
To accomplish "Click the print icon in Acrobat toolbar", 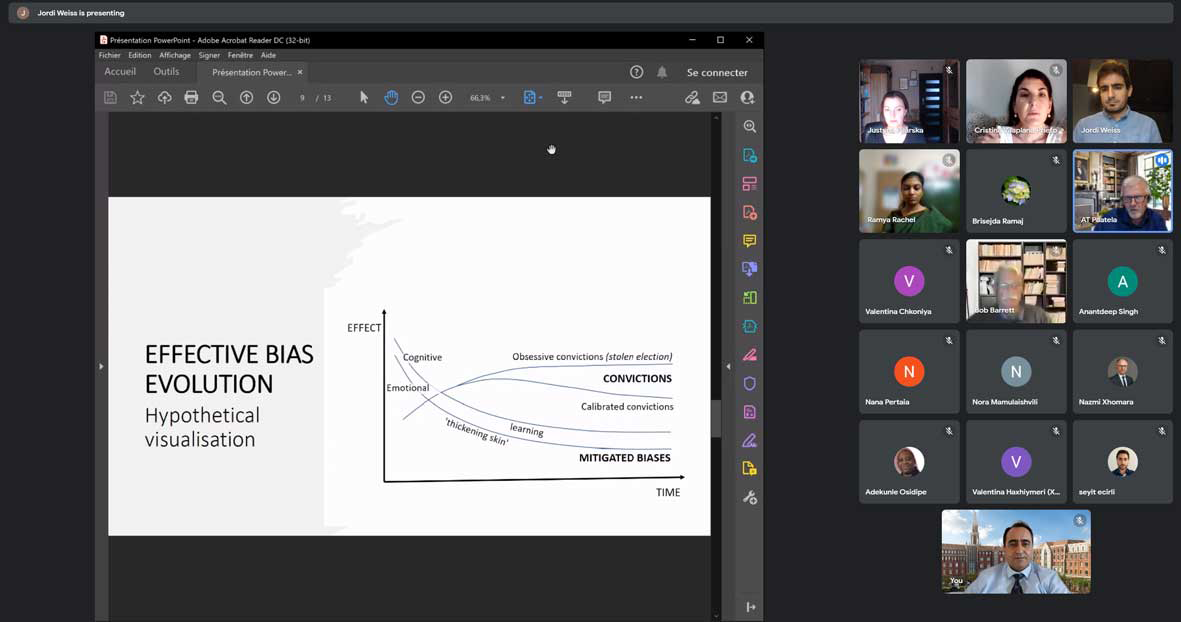I will coord(191,97).
